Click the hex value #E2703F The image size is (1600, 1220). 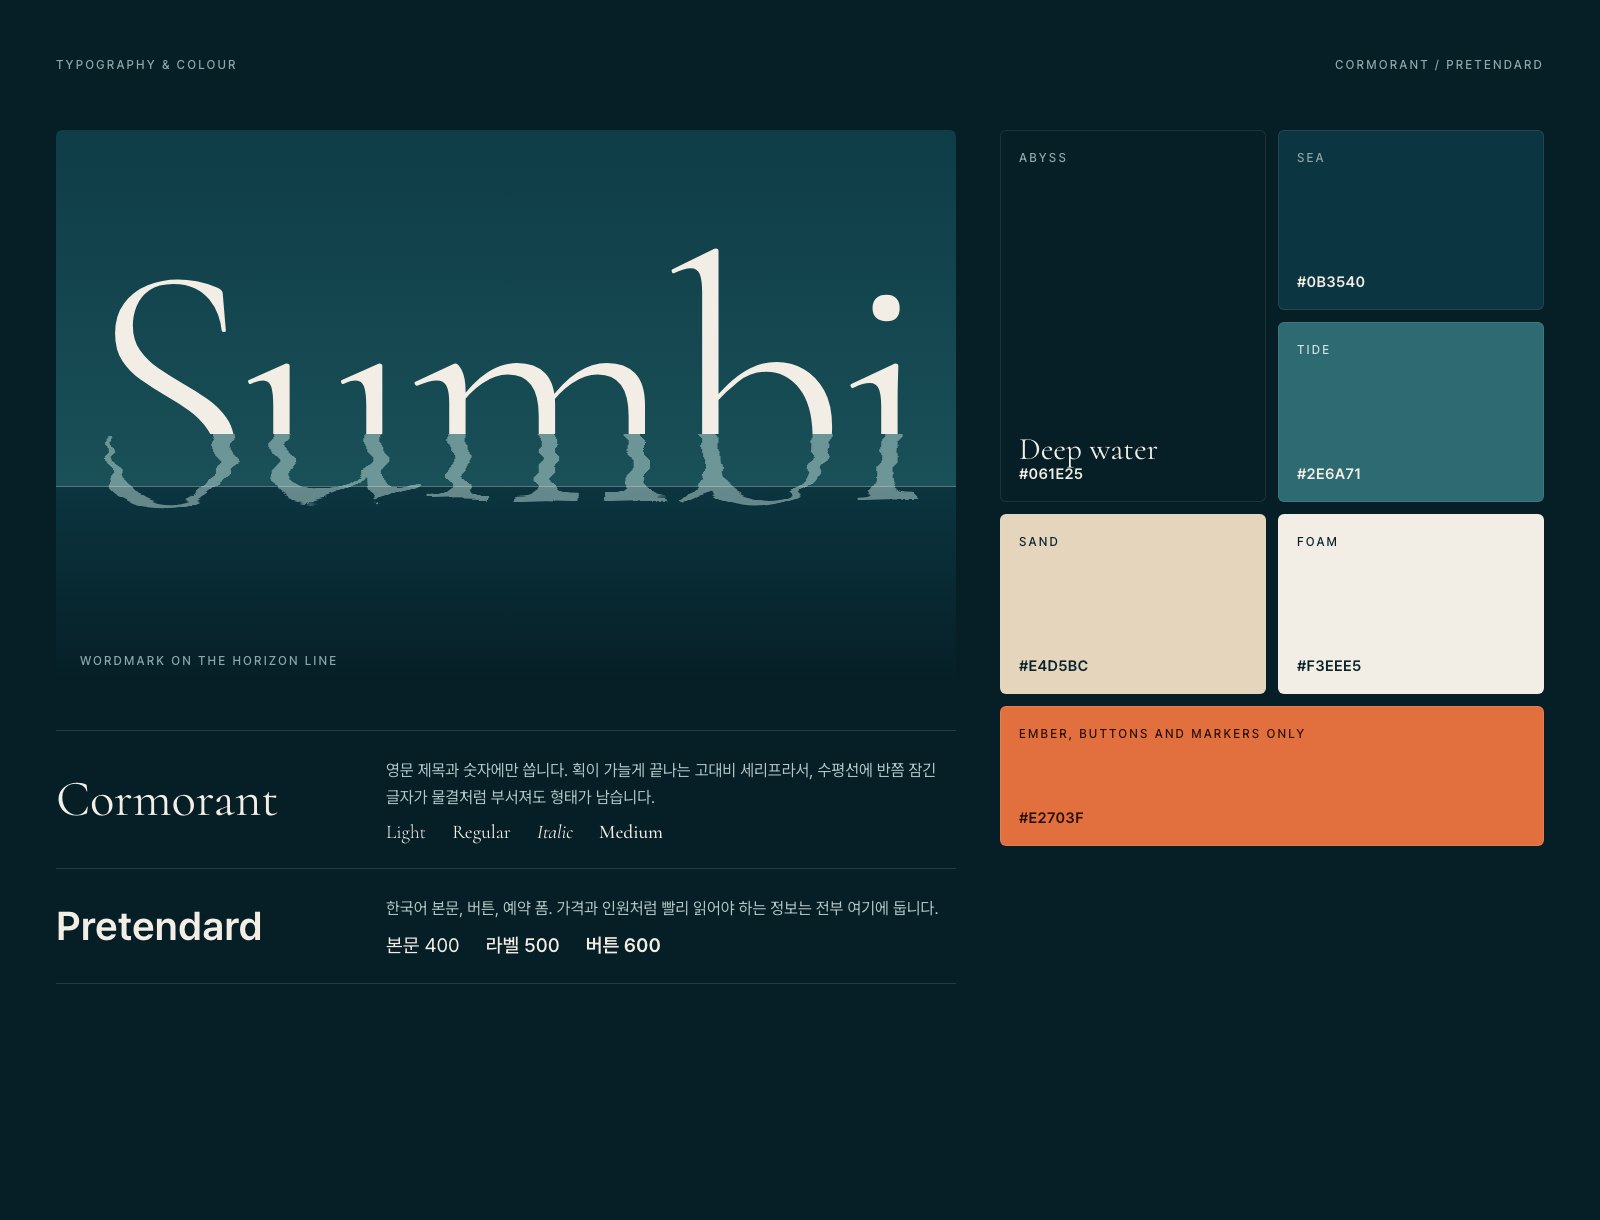1051,818
